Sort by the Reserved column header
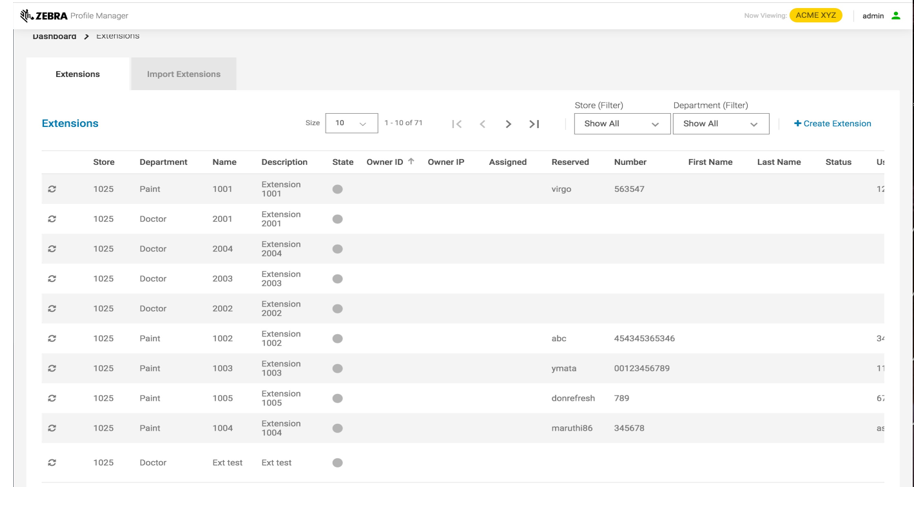Viewport: 917px width, 507px height. coord(570,162)
